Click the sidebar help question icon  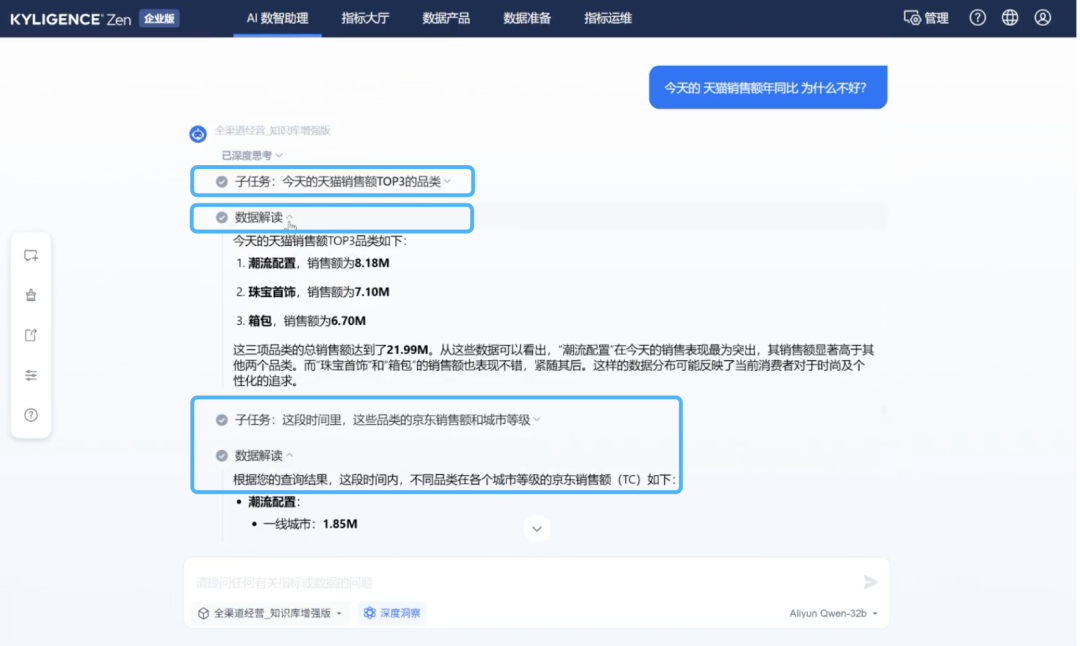(x=31, y=415)
